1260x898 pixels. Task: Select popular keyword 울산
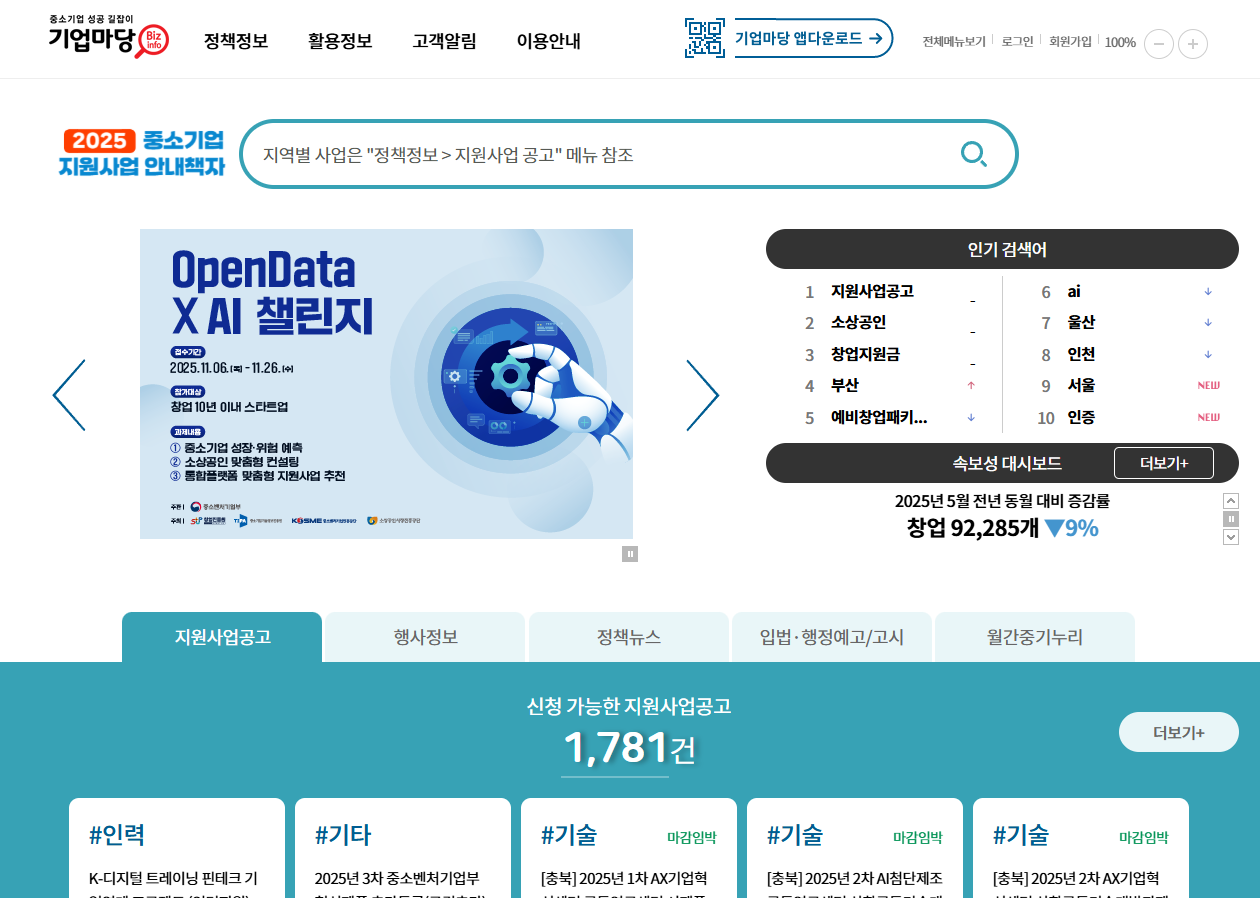[x=1081, y=323]
